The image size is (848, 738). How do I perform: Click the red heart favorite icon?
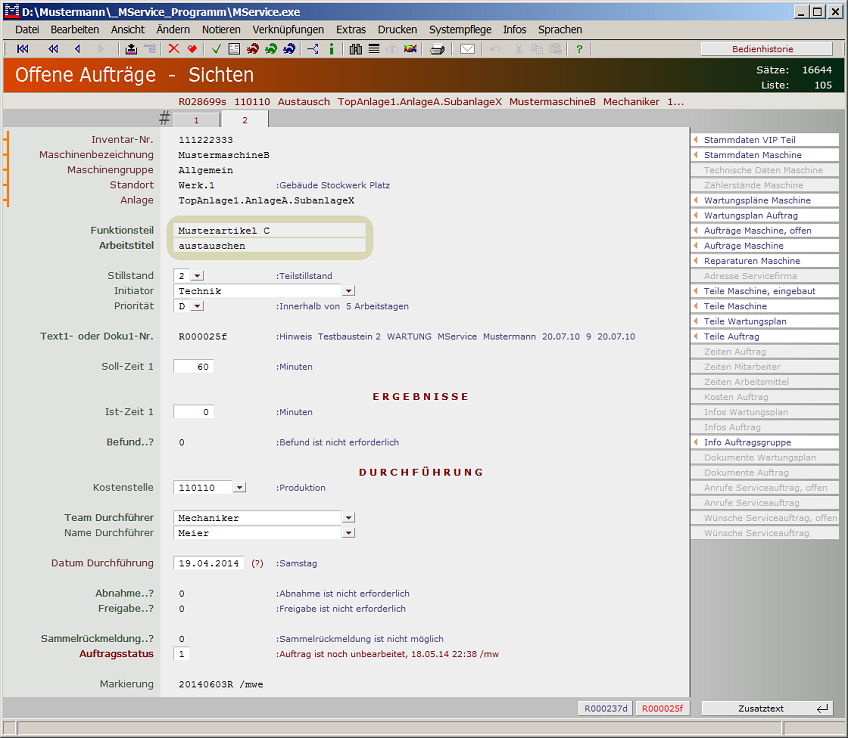coord(191,49)
